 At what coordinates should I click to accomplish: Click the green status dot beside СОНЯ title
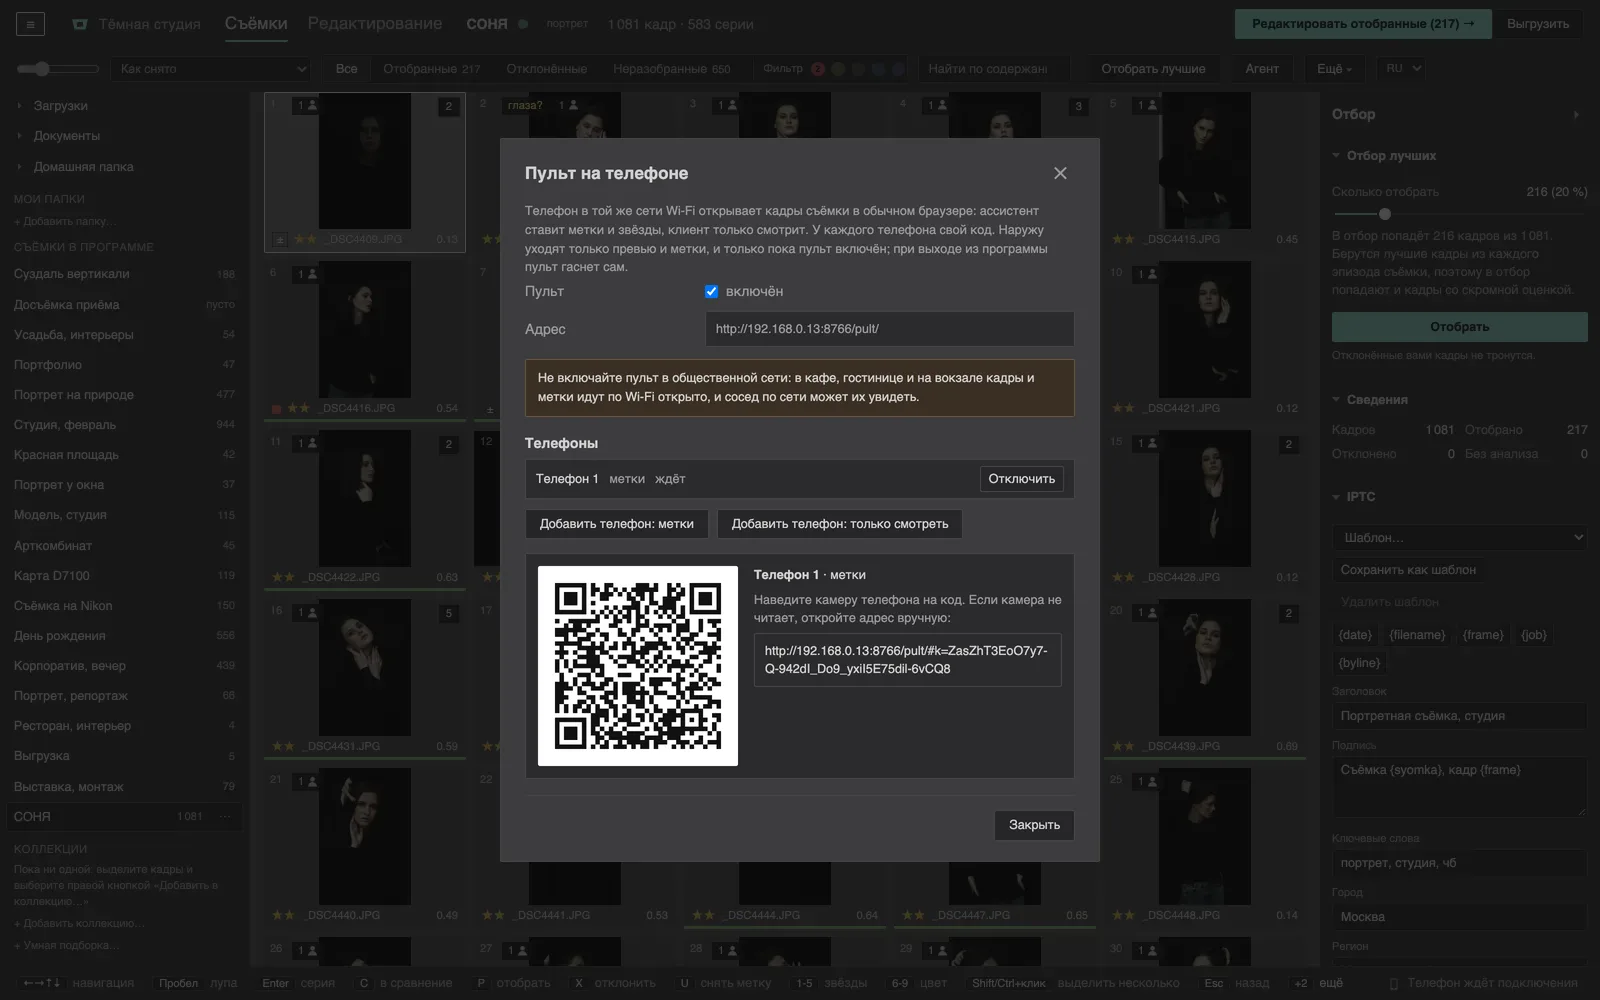tap(523, 24)
